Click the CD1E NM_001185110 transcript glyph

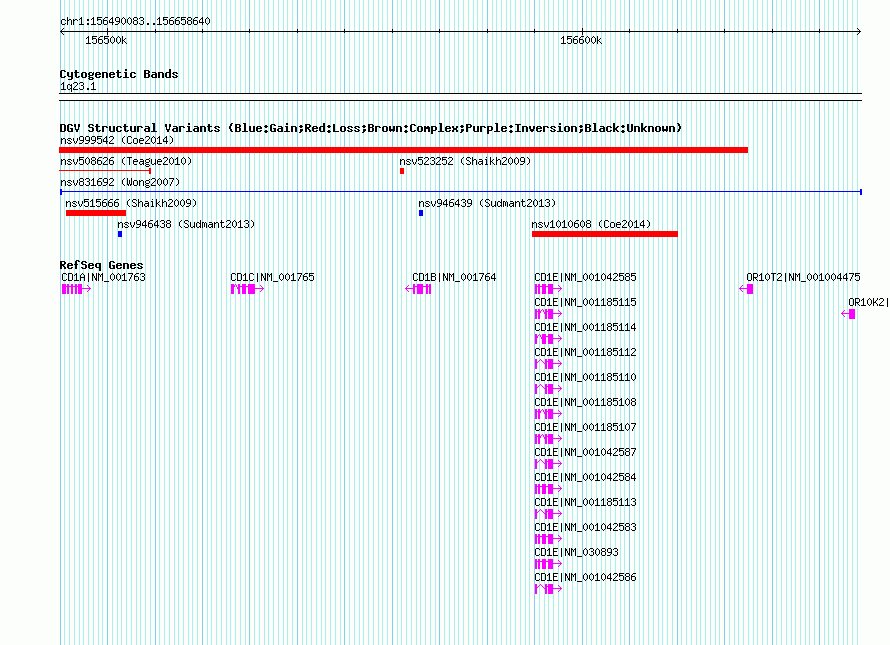click(x=548, y=389)
